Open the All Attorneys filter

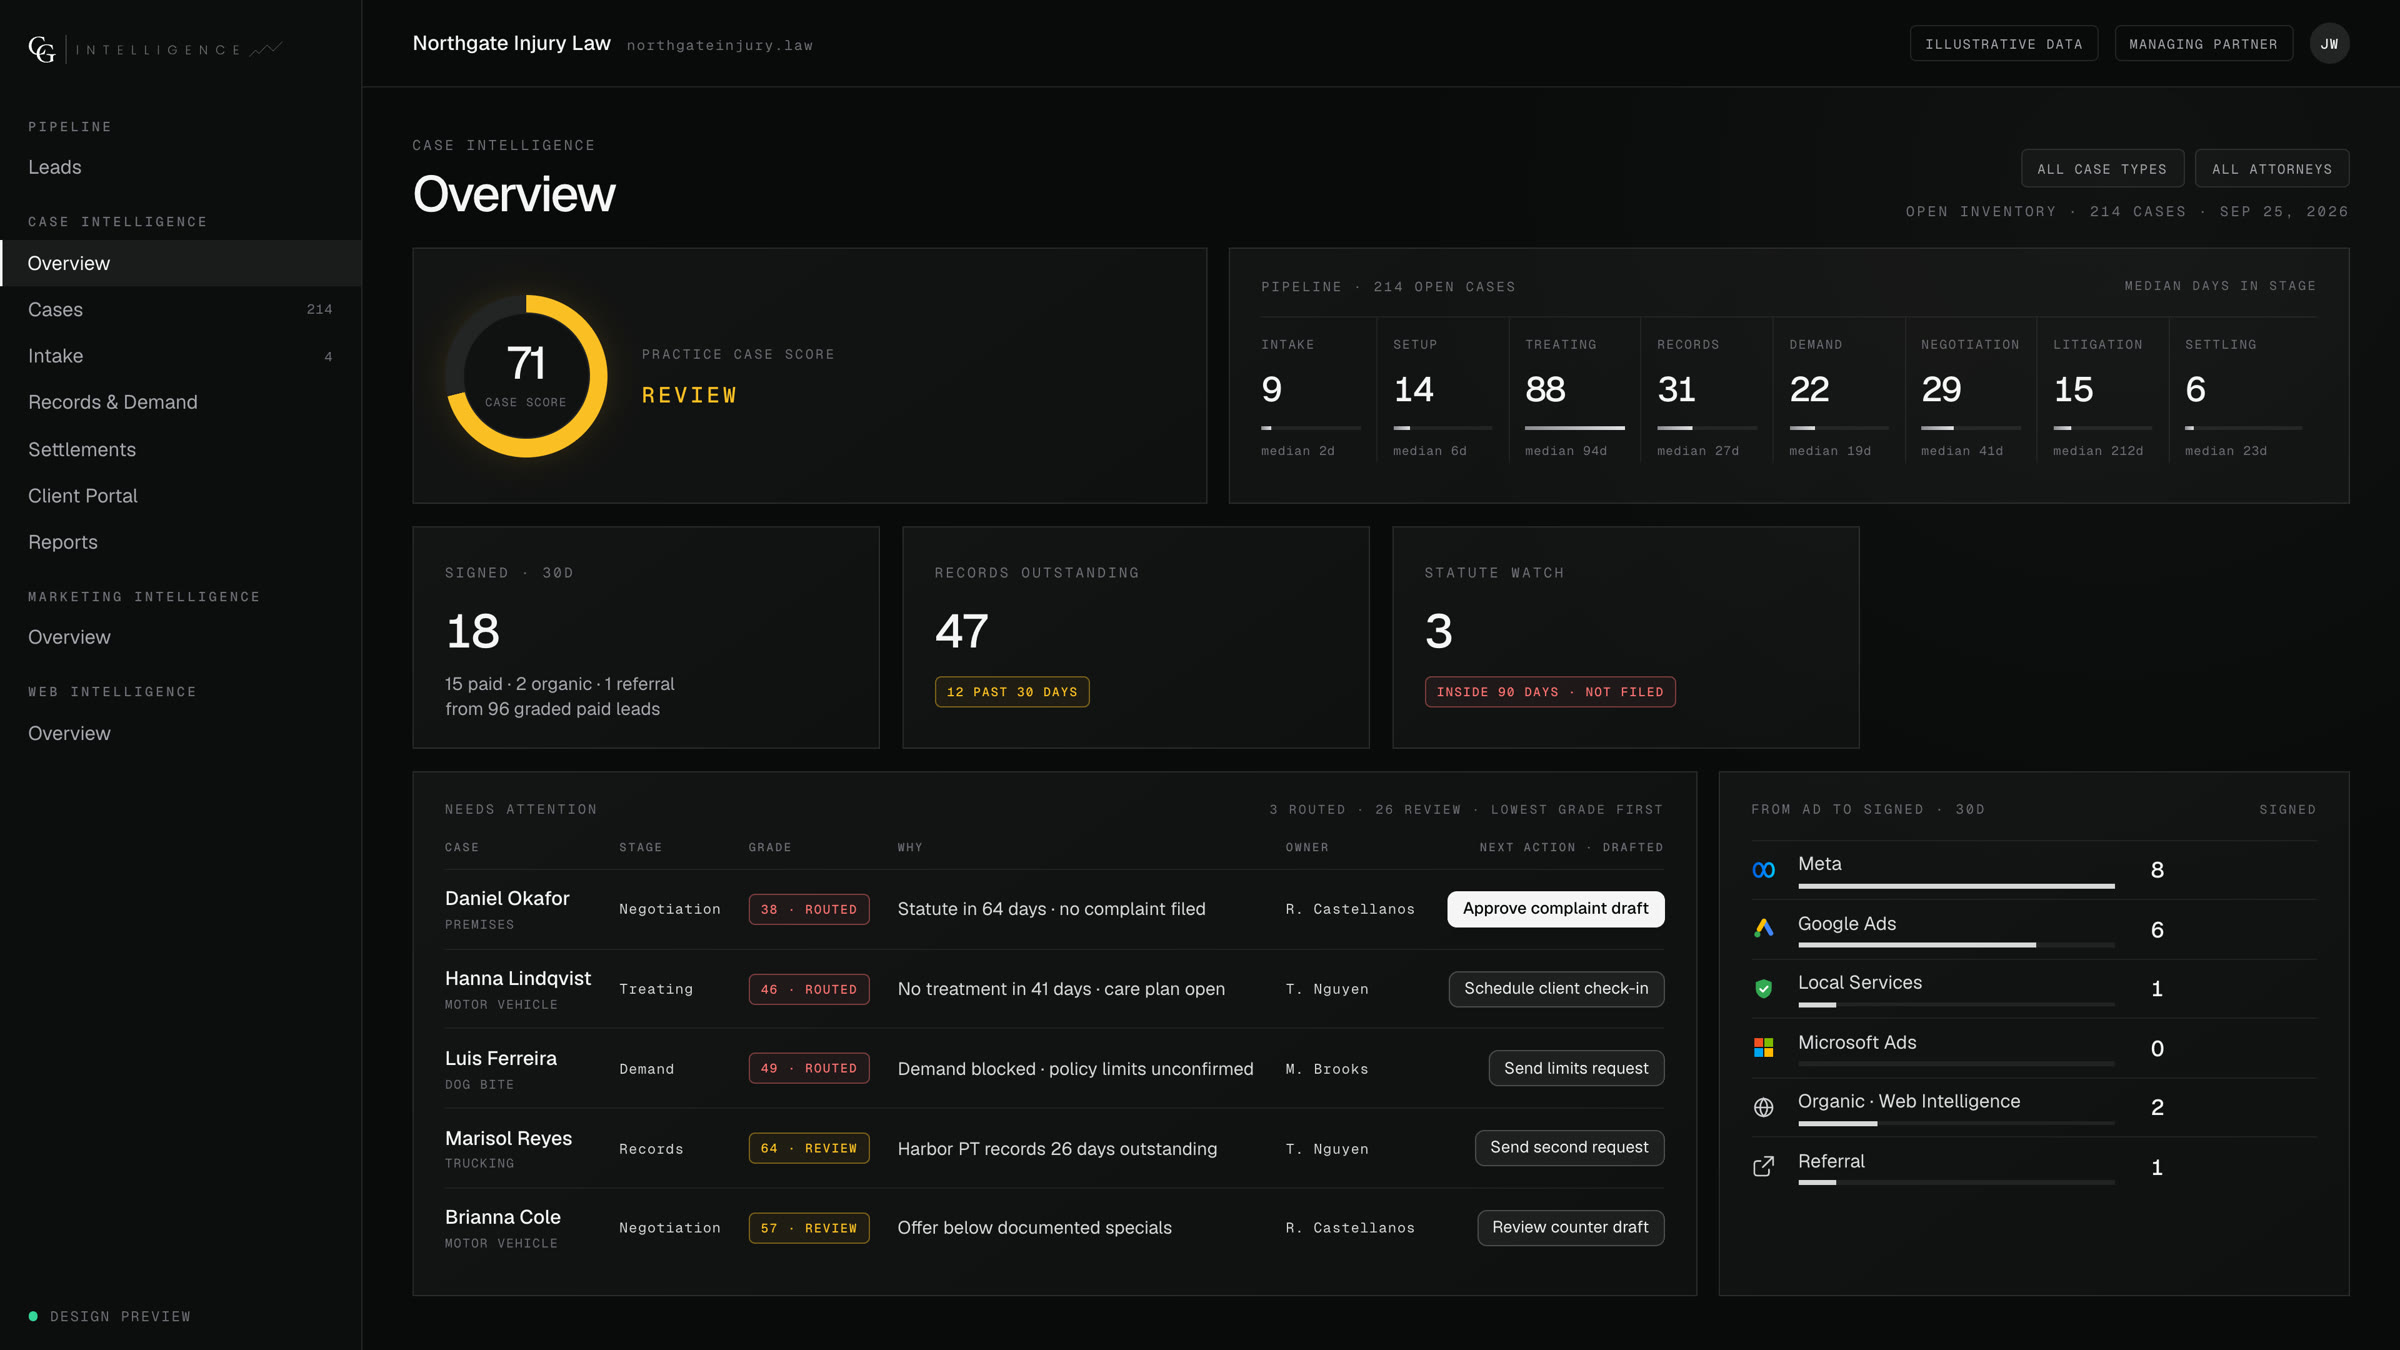2272,169
